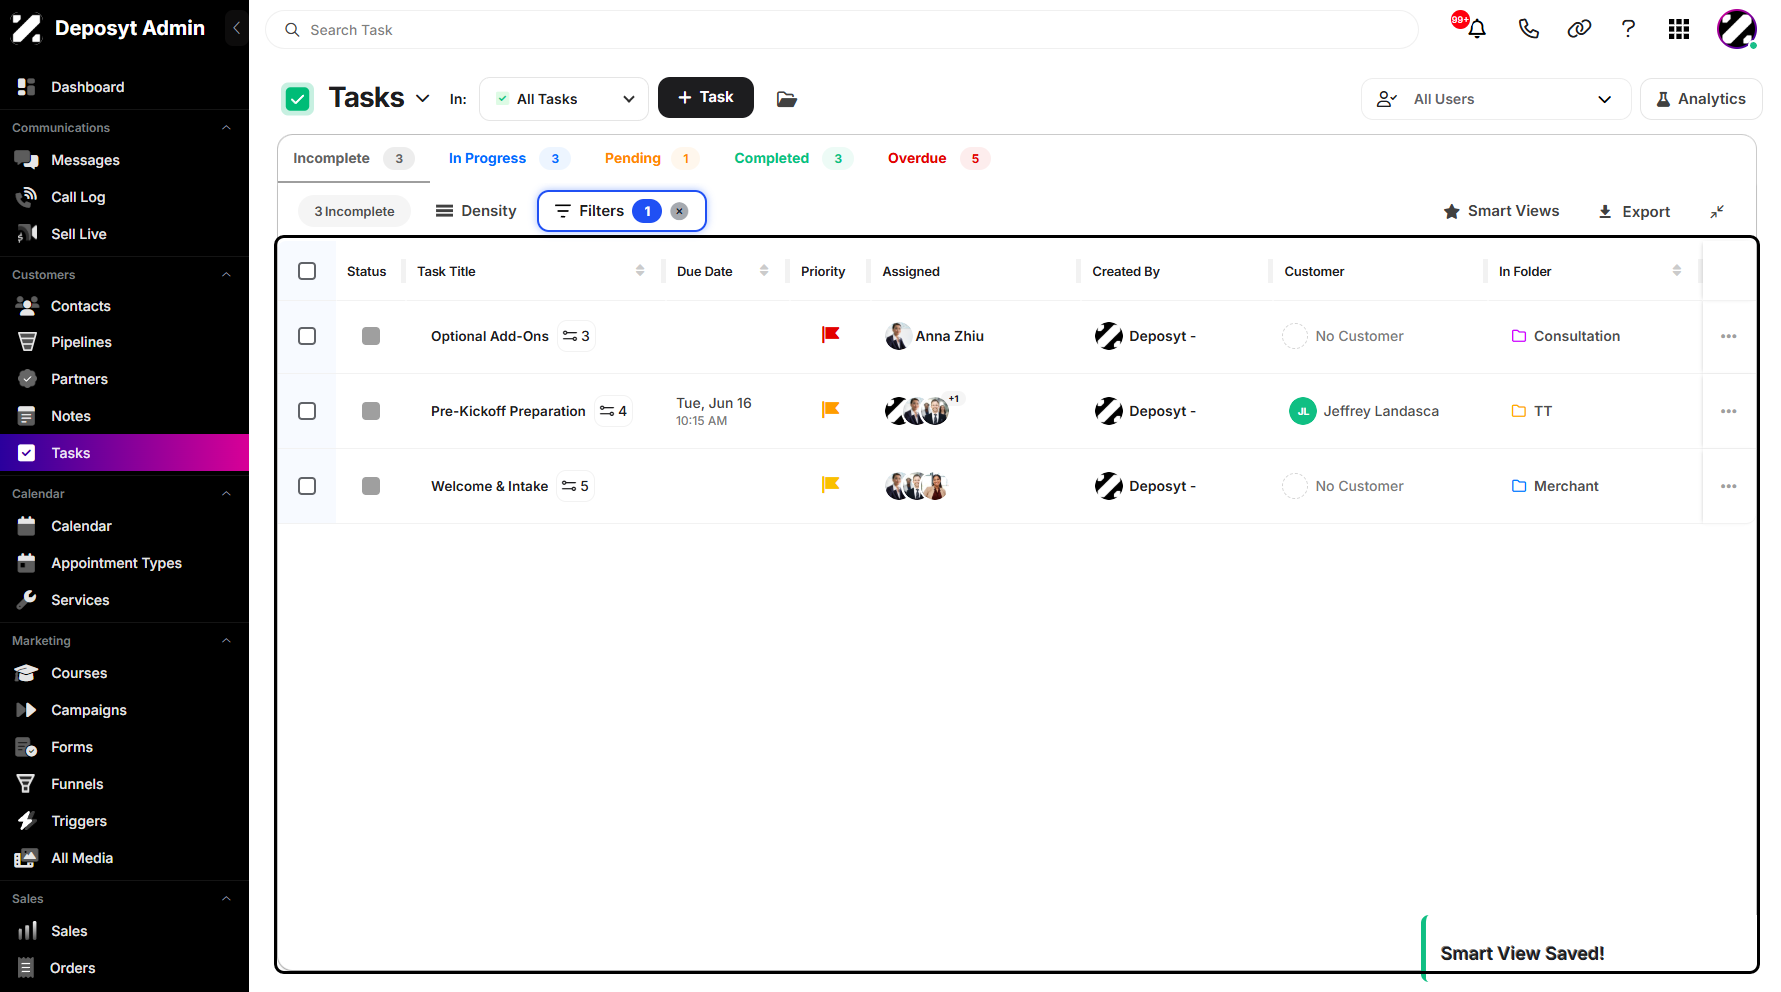
Task: Collapse the Communications sidebar section
Action: [x=226, y=127]
